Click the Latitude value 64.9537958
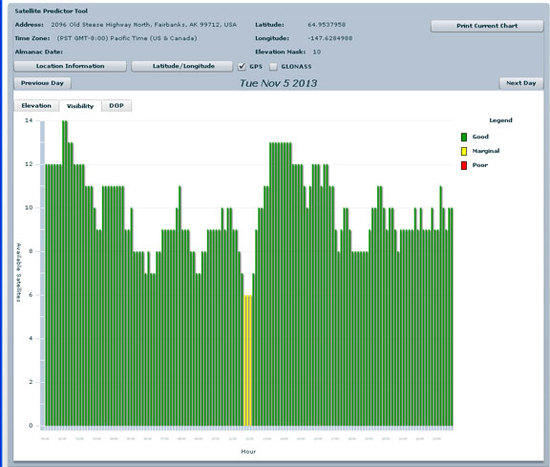 tap(327, 25)
